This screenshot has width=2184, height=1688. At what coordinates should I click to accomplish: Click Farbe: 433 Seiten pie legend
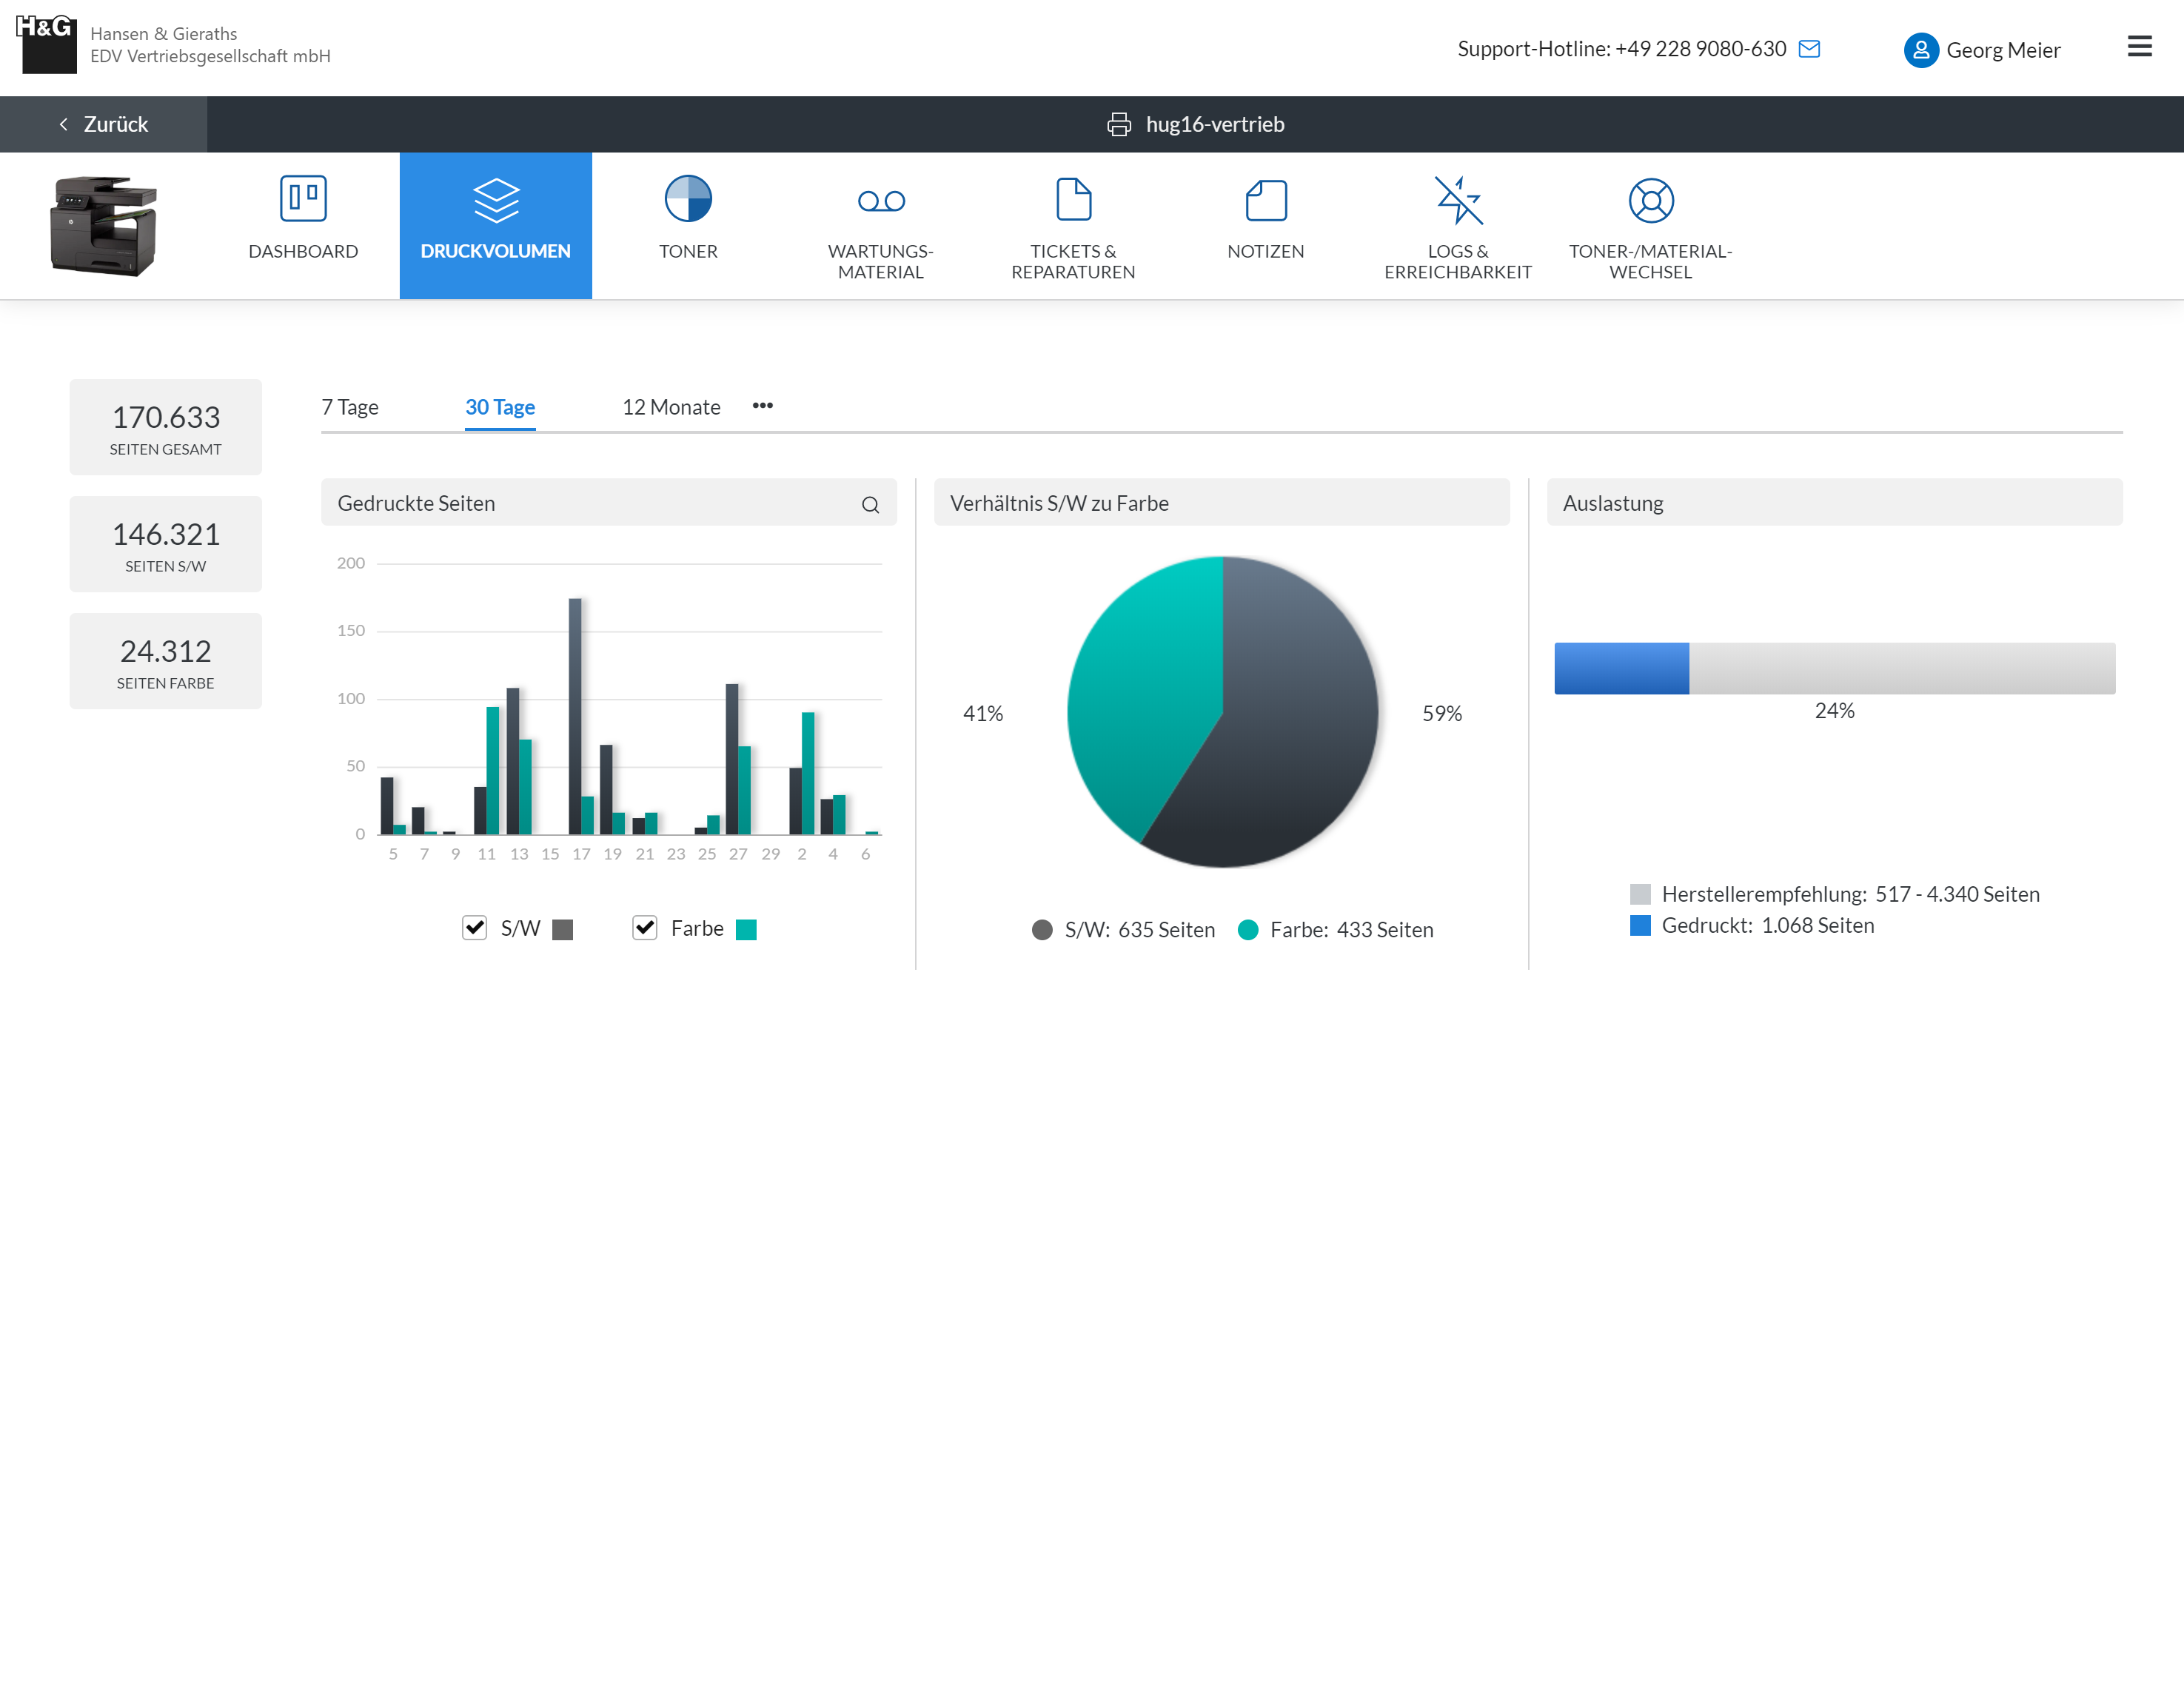[1335, 930]
